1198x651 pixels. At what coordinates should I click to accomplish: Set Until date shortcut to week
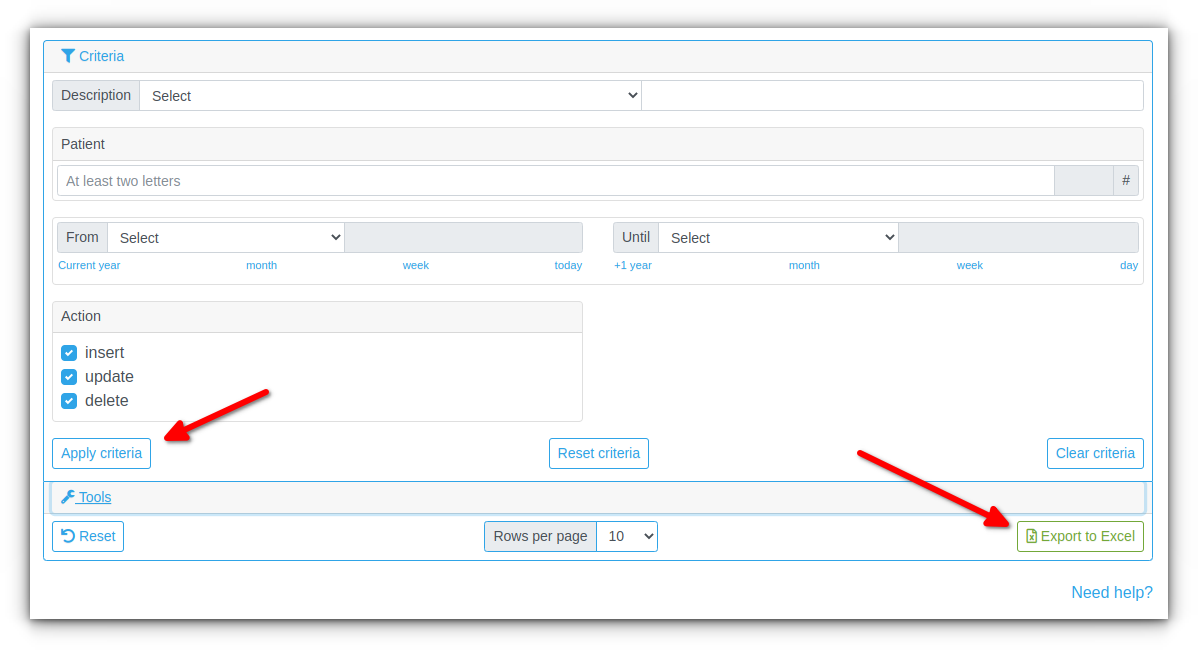(x=970, y=265)
